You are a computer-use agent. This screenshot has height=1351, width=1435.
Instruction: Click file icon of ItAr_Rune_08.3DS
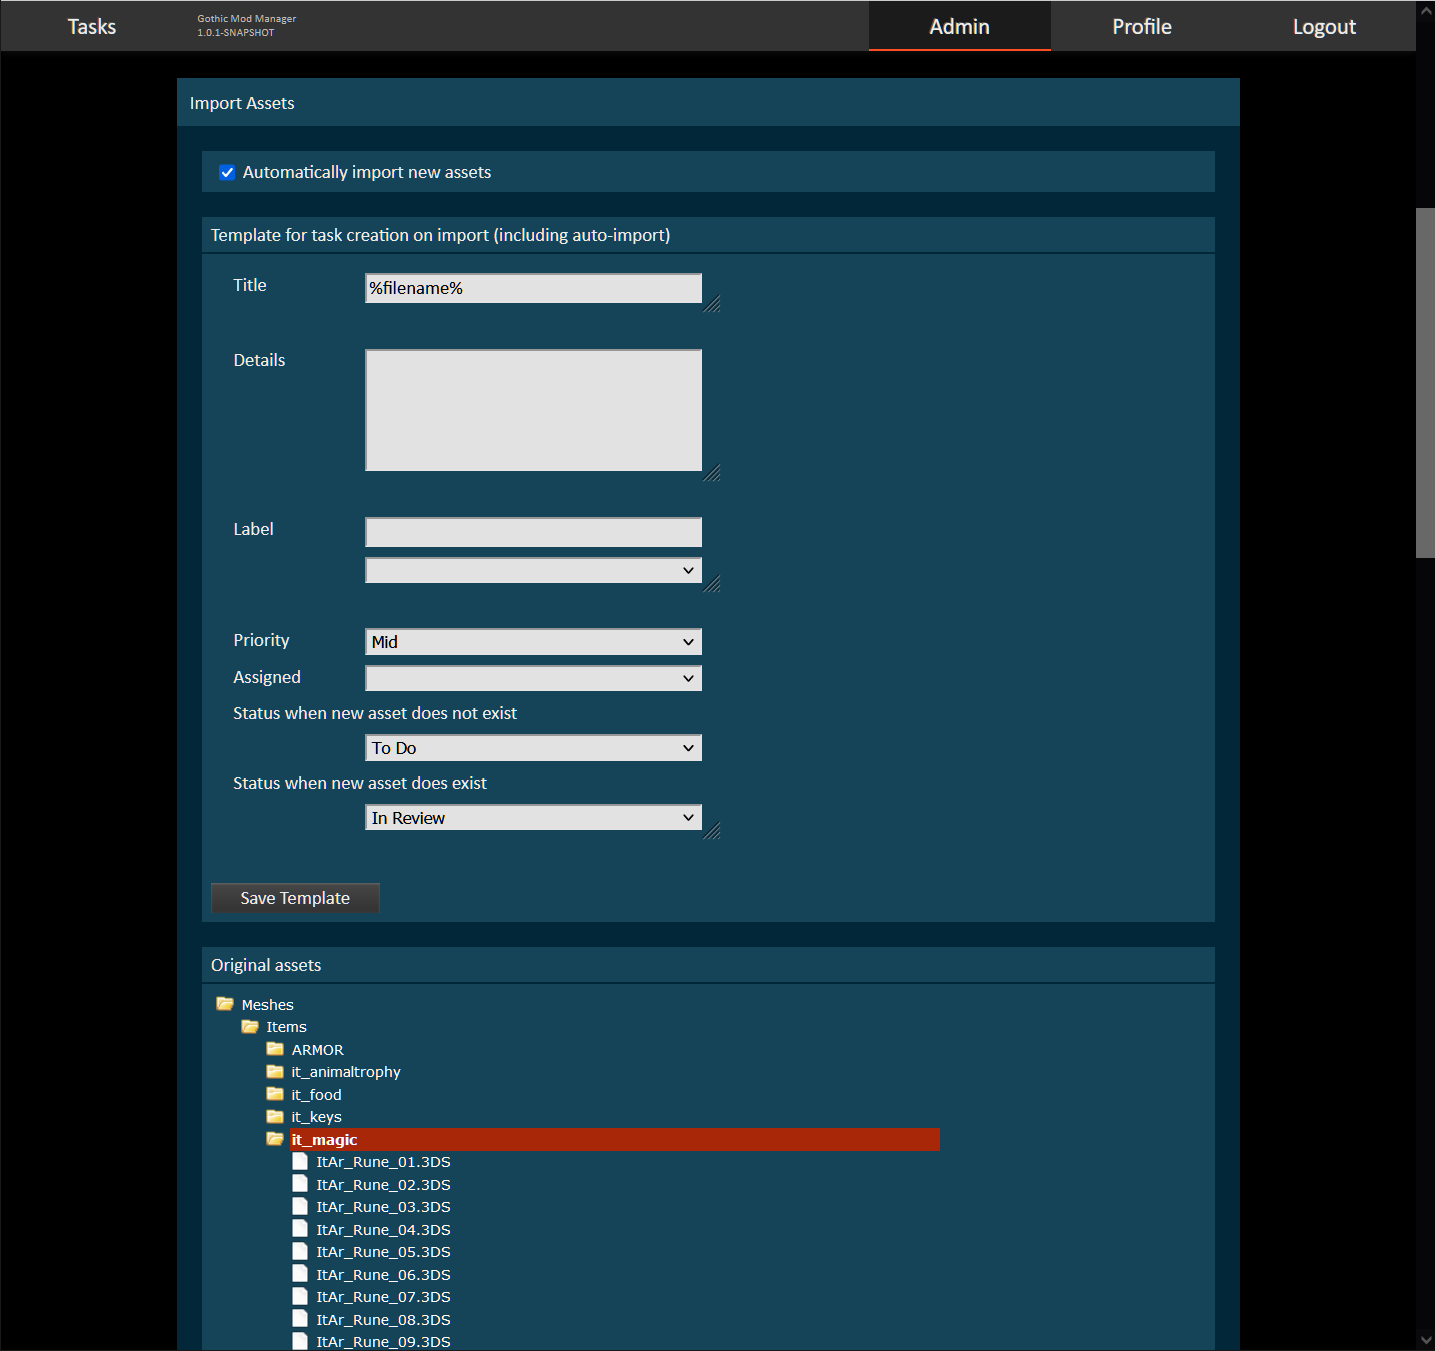pyautogui.click(x=300, y=1319)
